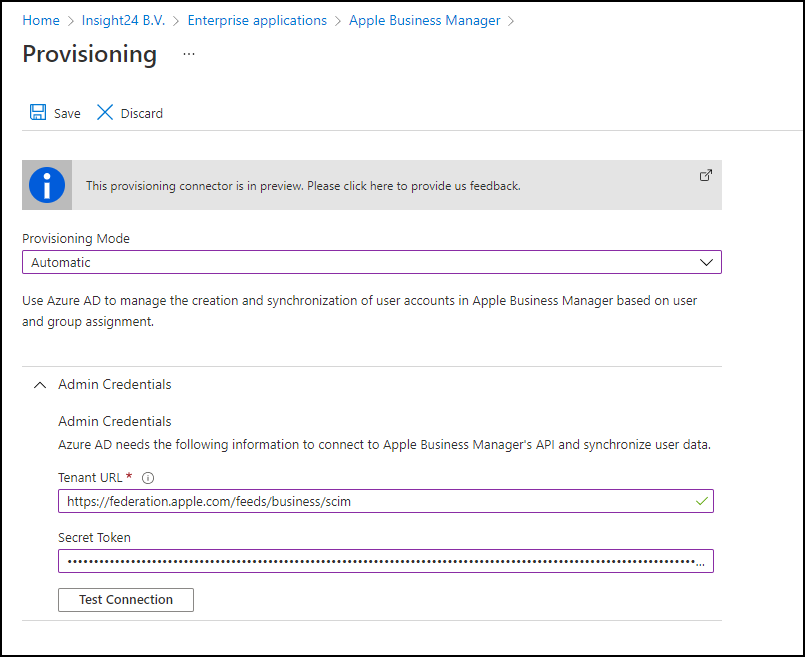Click the blue info icon in preview banner
805x657 pixels.
(47, 185)
